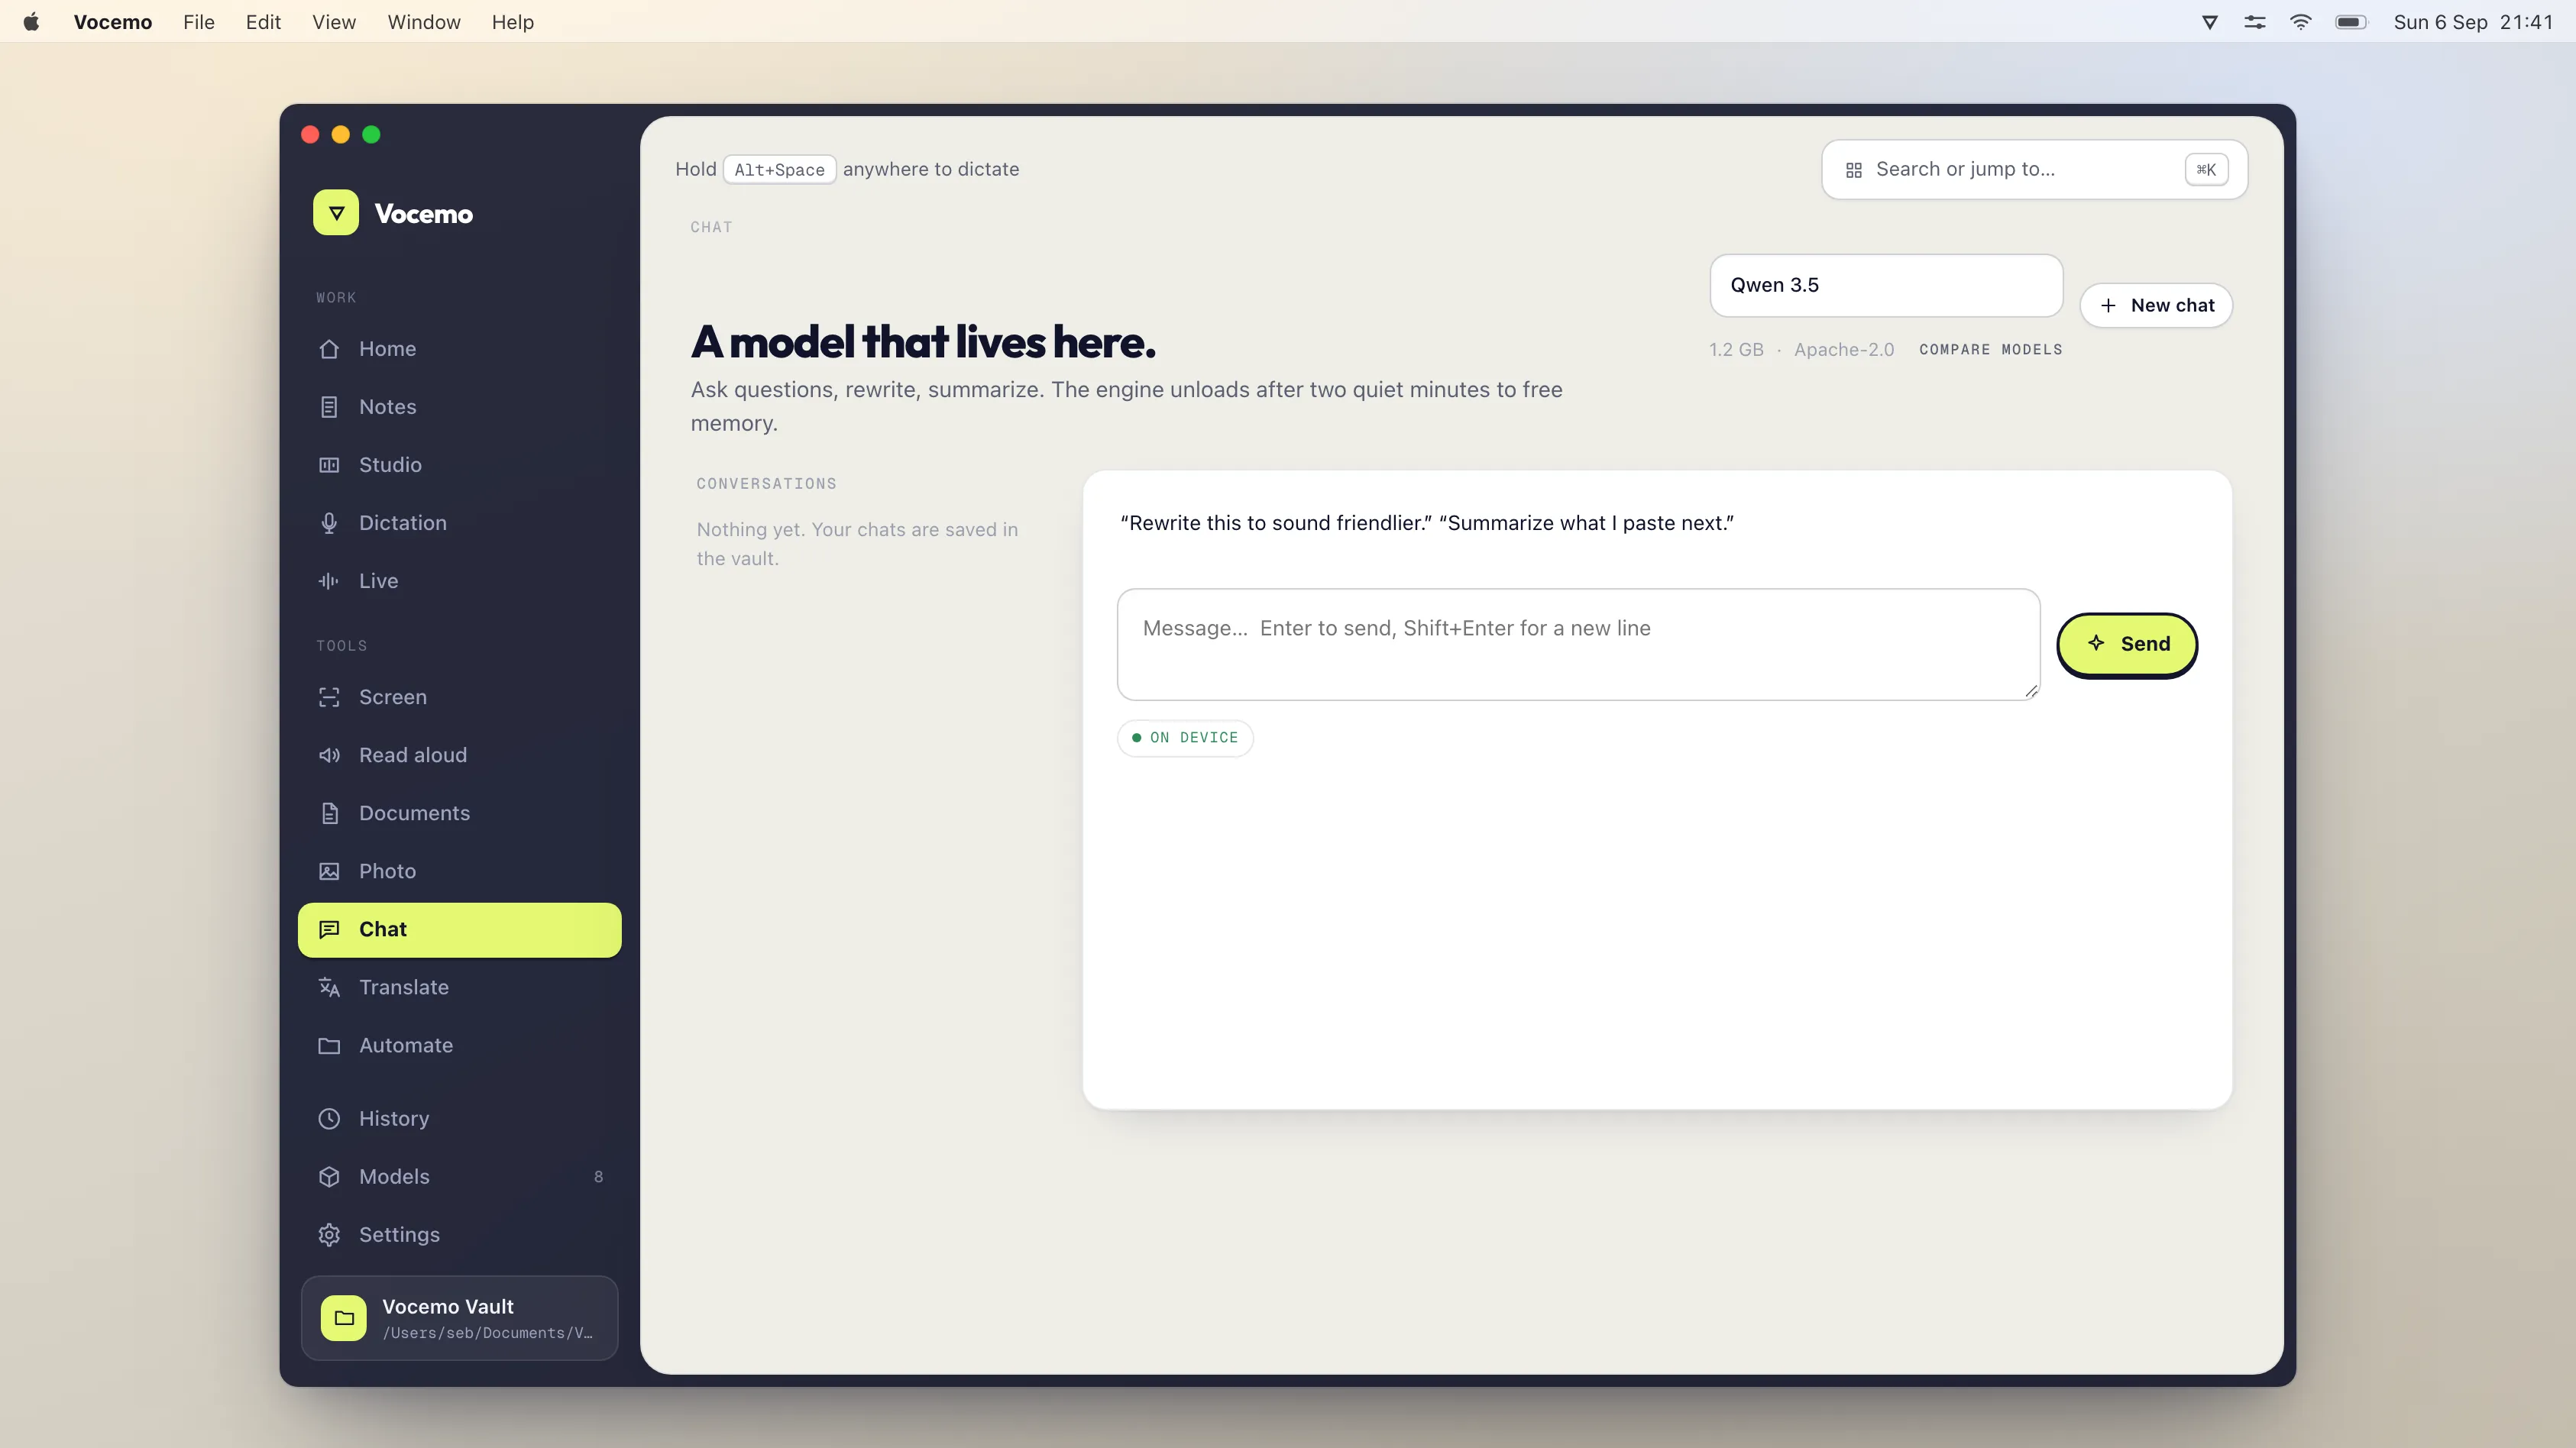Open Control Center from menu bar
2576x1448 pixels.
coord(2255,22)
